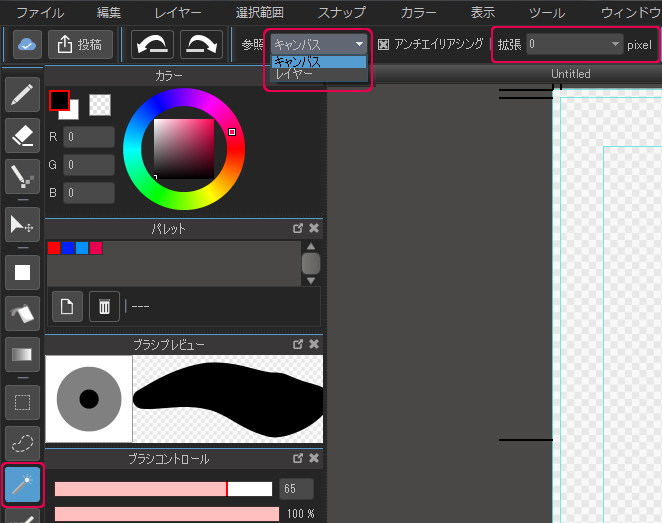This screenshot has height=523, width=662.
Task: Click the palette scroll up arrow
Action: pos(311,247)
